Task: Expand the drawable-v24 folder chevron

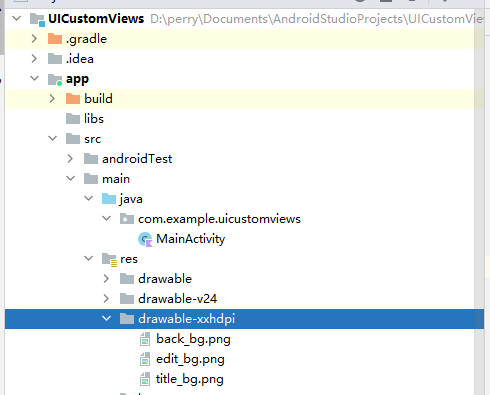Action: (x=106, y=299)
